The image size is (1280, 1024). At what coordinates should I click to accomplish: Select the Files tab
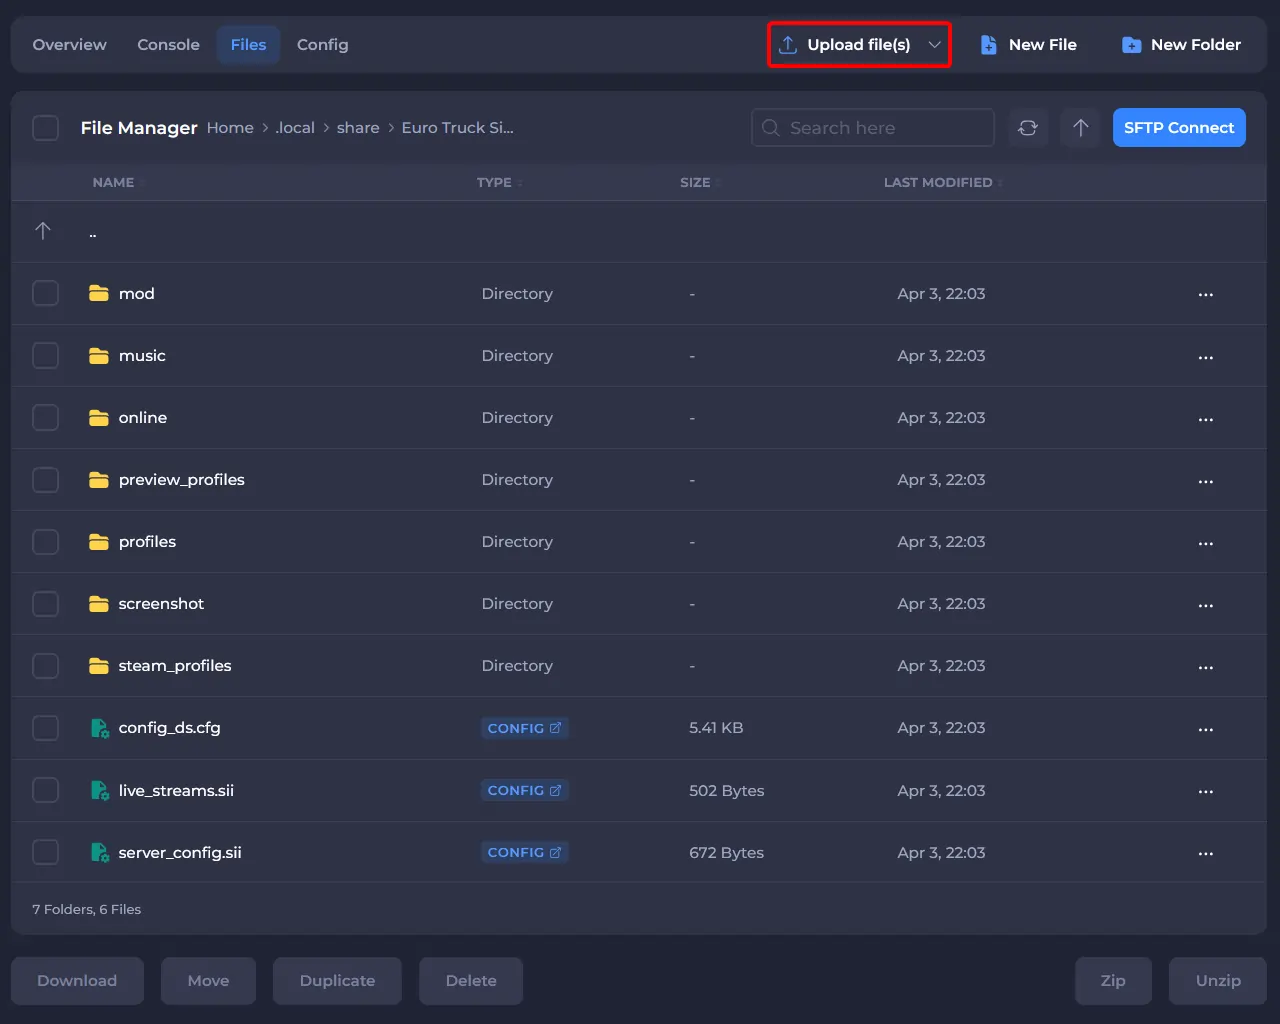pyautogui.click(x=248, y=45)
